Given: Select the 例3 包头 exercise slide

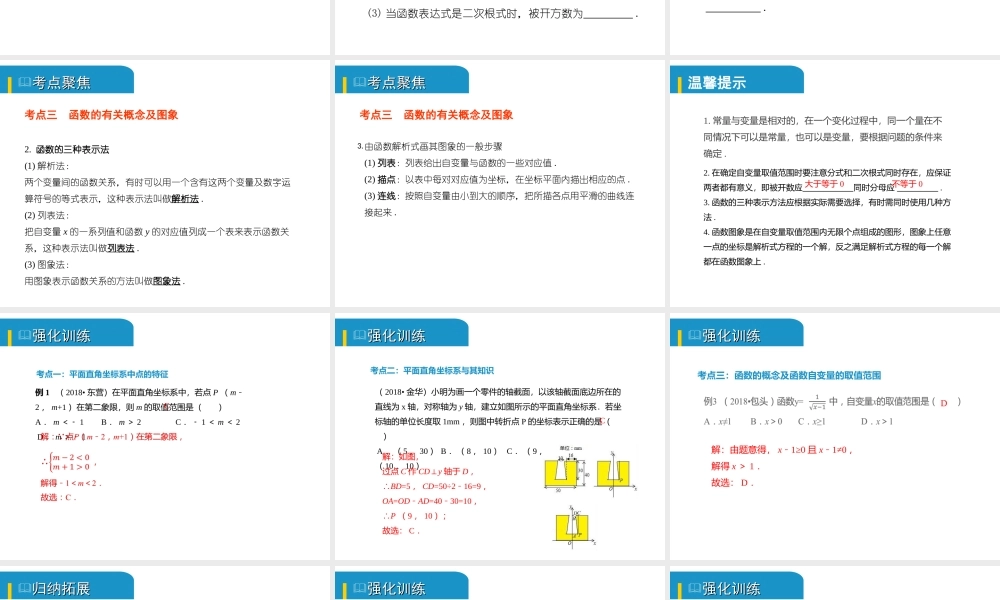Looking at the screenshot, I should click(x=835, y=437).
